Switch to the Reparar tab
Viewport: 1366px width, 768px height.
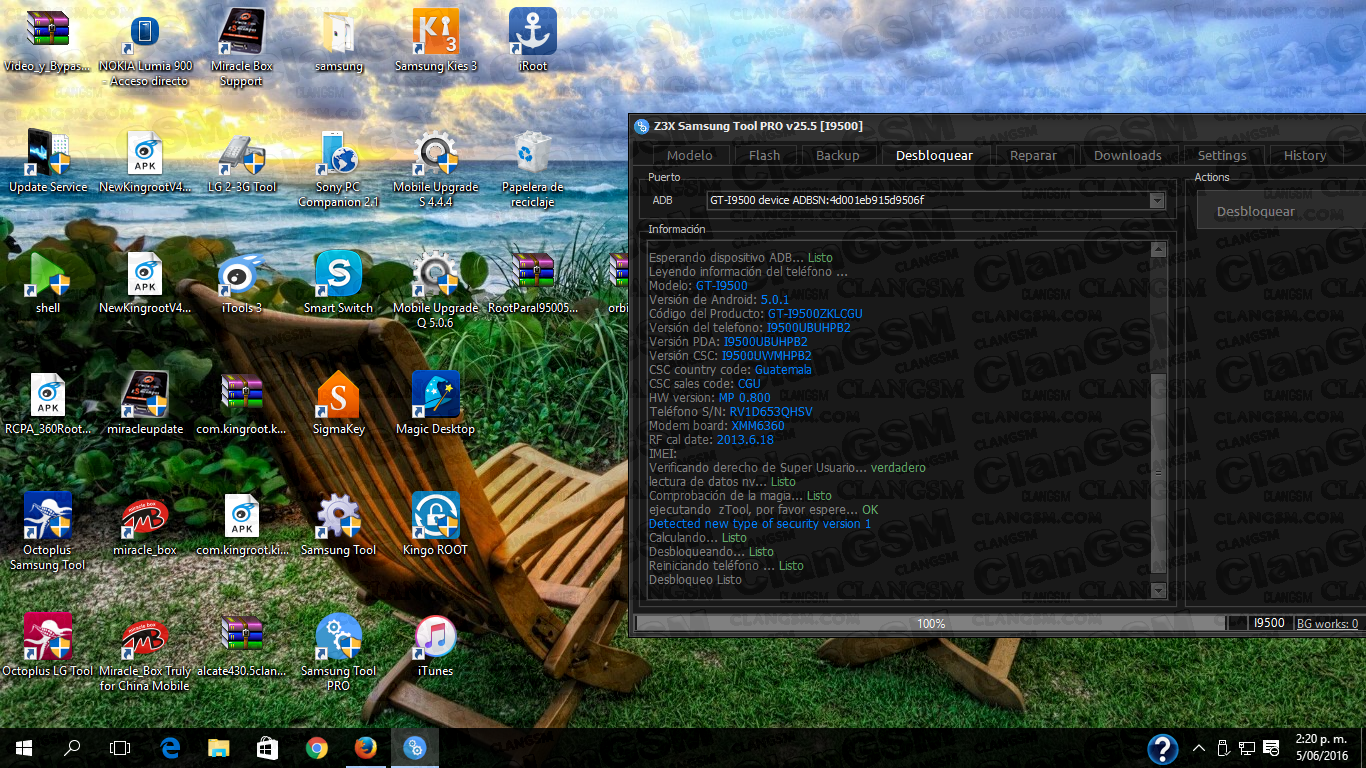click(1033, 155)
